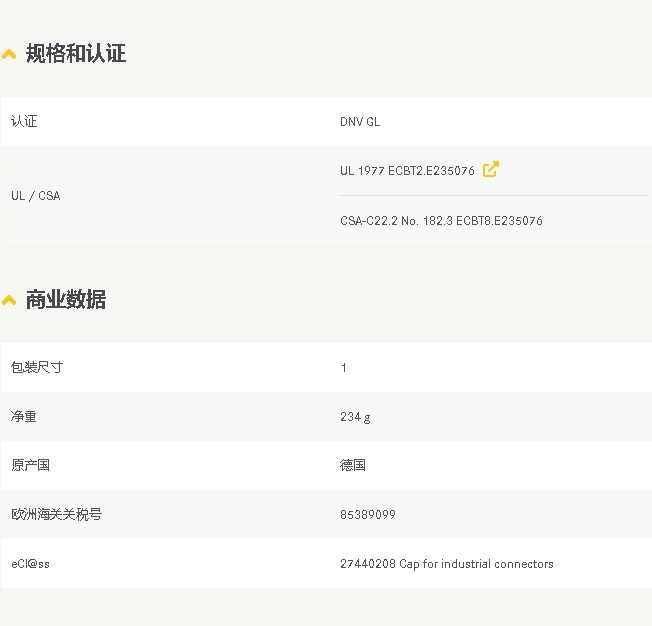Screen dimensions: 652x626
Task: Select the 27440208 Cap for industrial connectors text
Action: pos(446,564)
